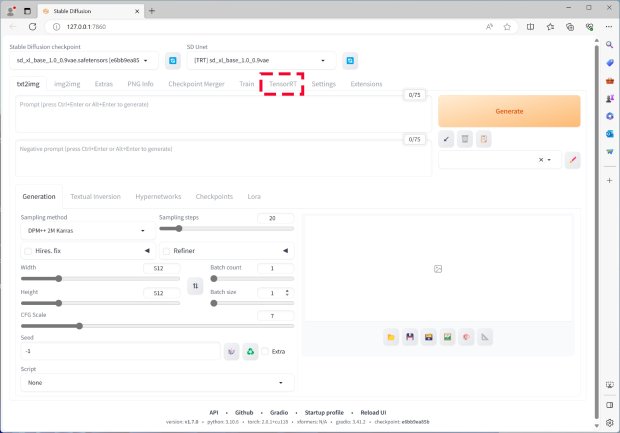This screenshot has width=620, height=433.
Task: Open the Extensions tab
Action: 366,84
